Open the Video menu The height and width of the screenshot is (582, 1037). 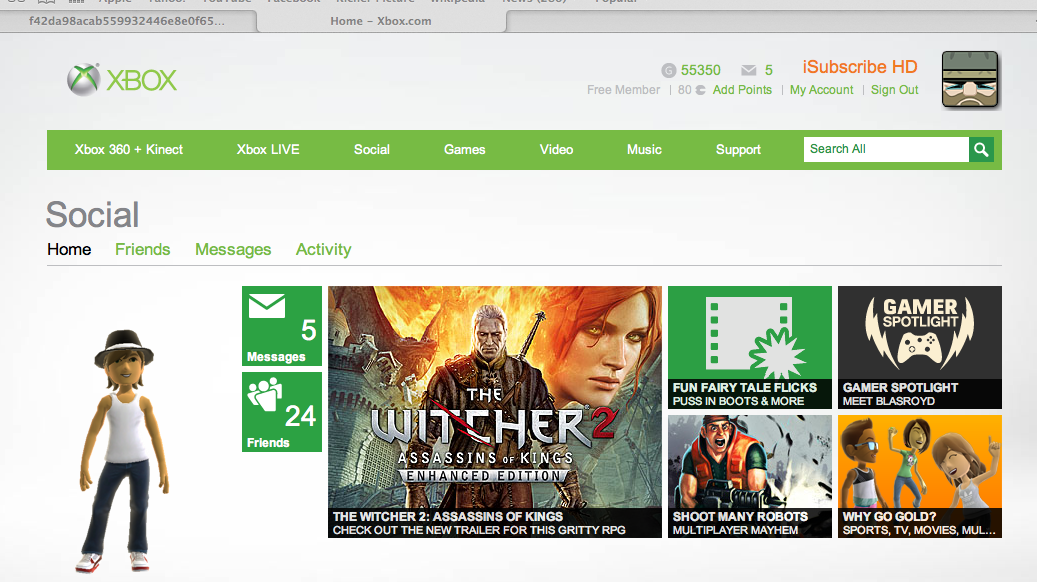point(556,149)
